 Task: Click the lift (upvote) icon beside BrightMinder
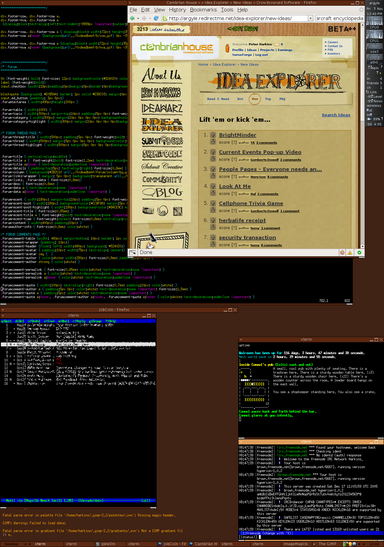point(213,135)
